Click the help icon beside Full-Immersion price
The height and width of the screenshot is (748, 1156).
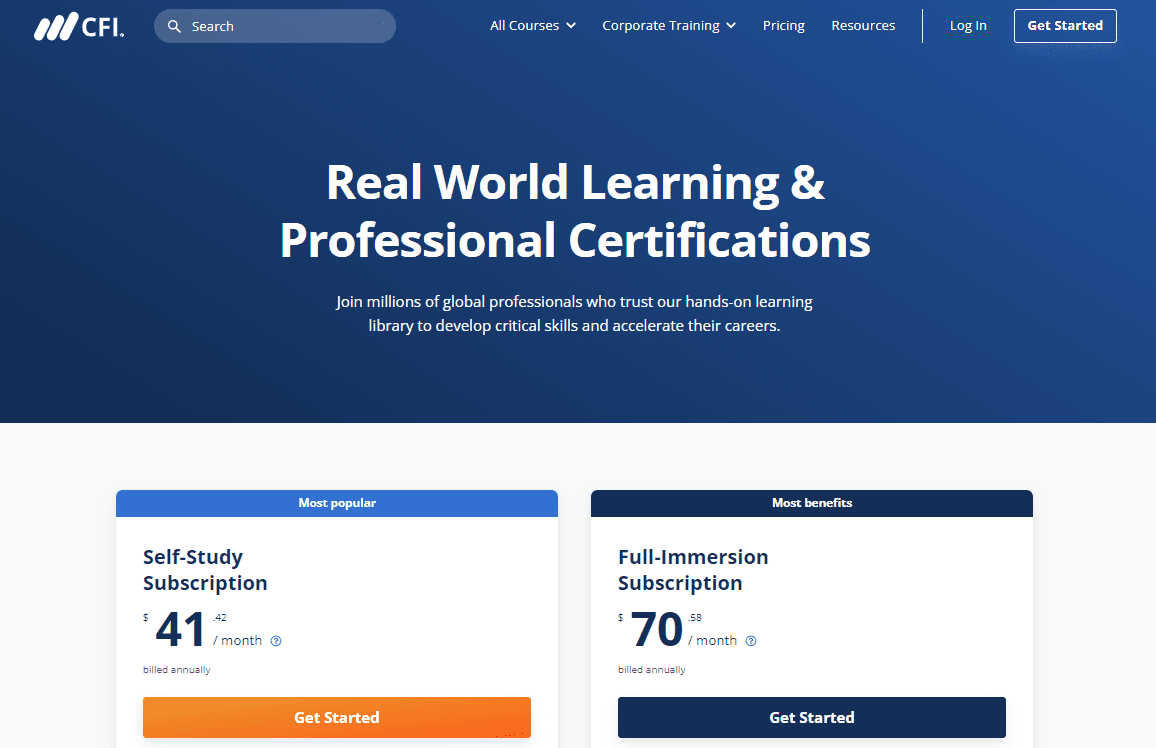(x=751, y=641)
